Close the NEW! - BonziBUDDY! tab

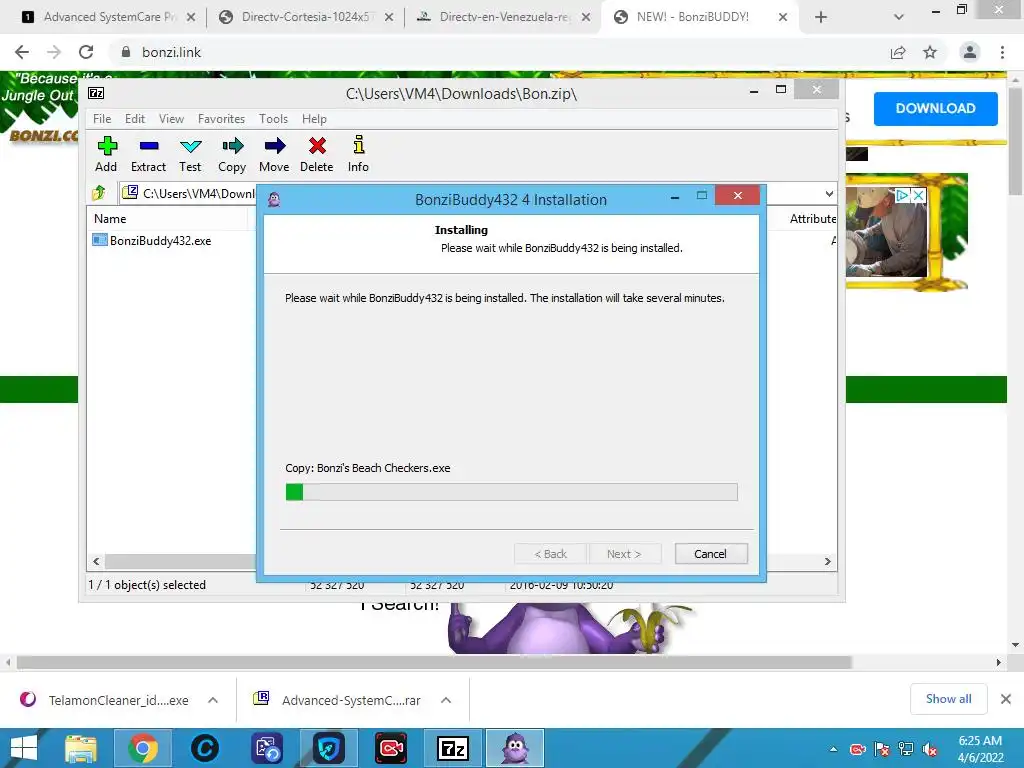click(783, 17)
